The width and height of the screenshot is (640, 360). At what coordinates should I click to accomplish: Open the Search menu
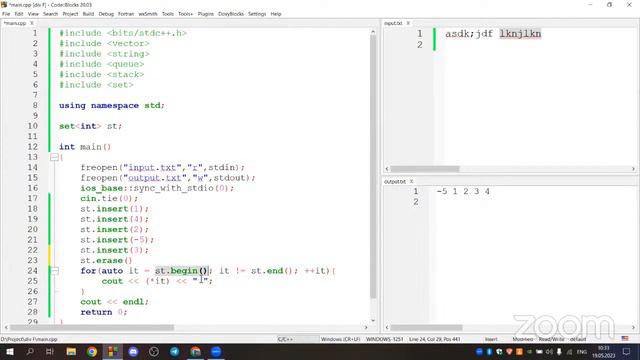(51, 14)
